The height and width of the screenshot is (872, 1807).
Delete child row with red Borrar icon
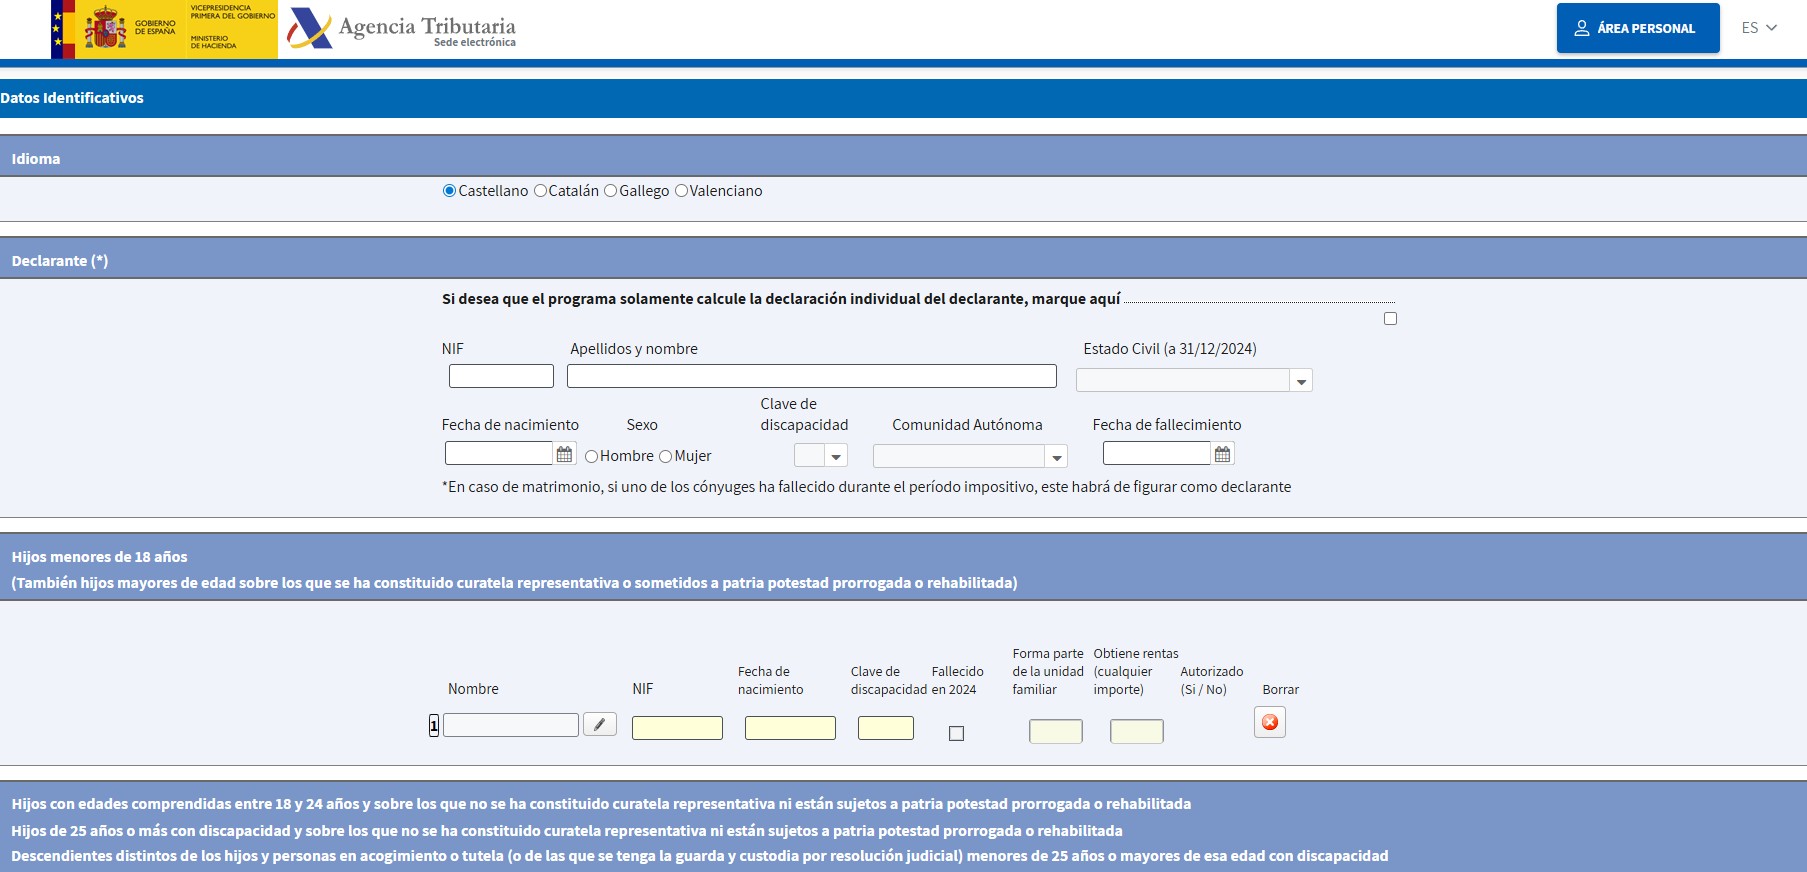[1269, 722]
